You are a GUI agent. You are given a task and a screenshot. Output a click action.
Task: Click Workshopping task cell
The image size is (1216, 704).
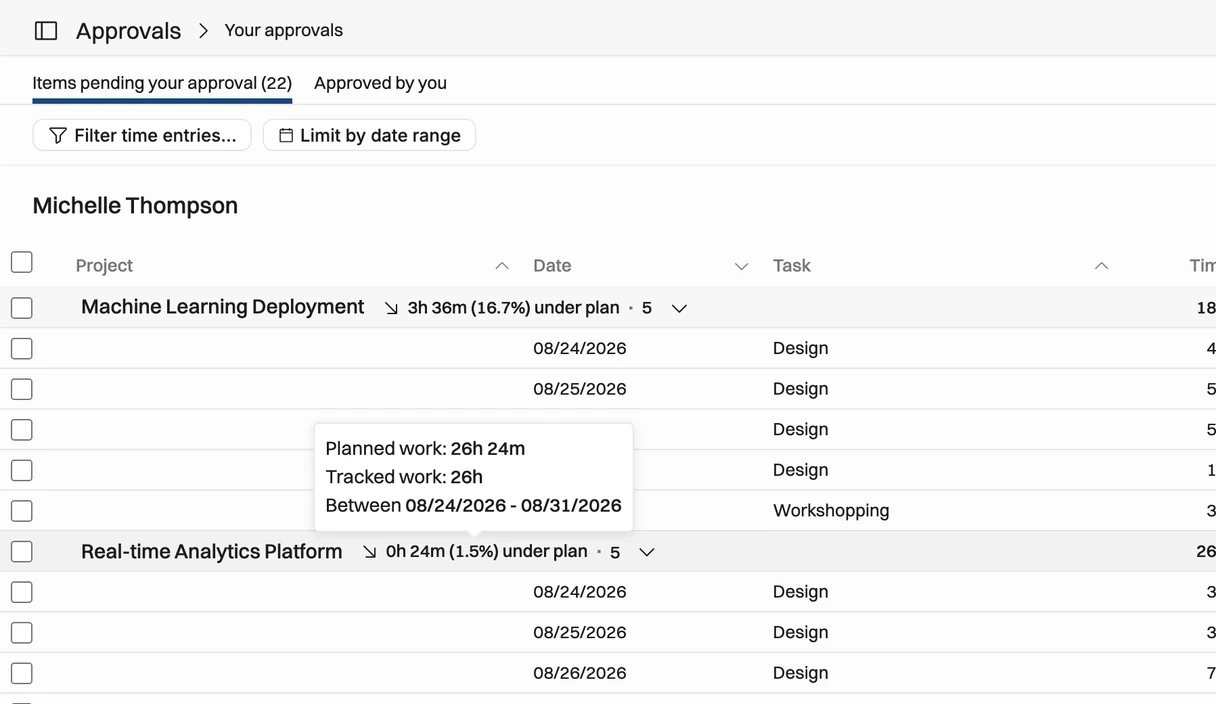831,511
